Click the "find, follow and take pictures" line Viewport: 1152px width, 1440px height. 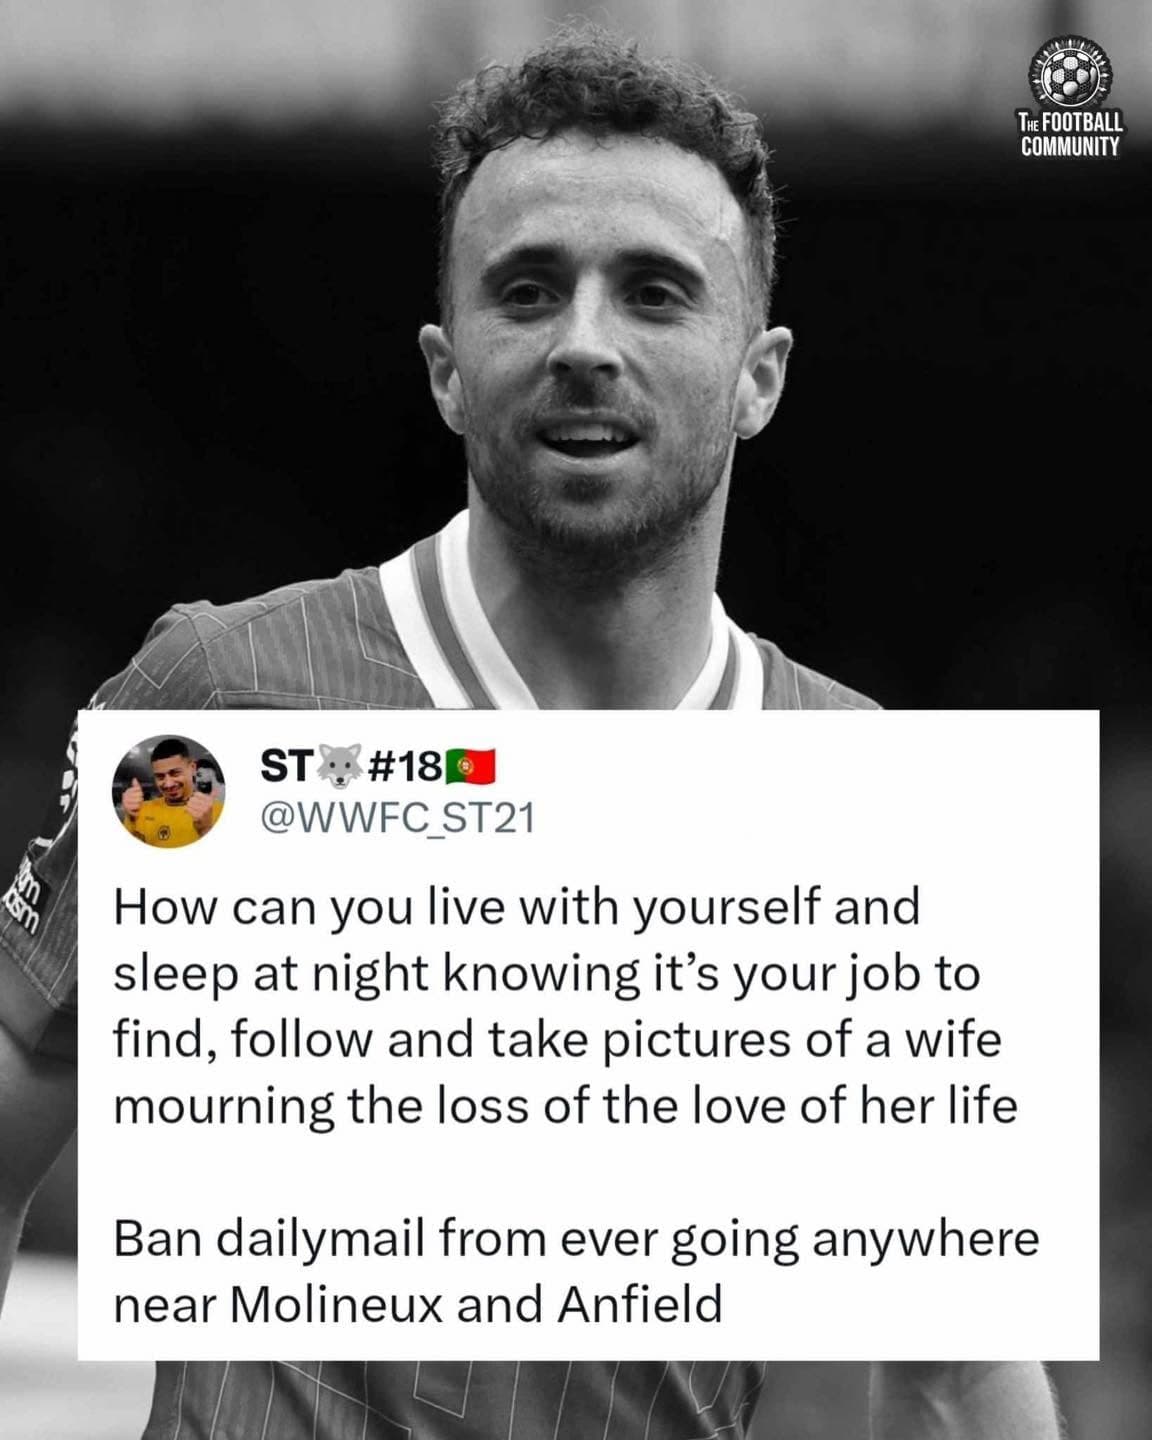557,1041
